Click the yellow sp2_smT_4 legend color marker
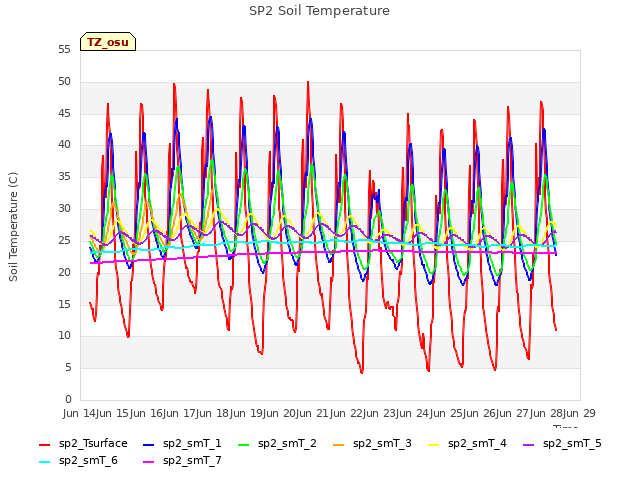 click(433, 444)
